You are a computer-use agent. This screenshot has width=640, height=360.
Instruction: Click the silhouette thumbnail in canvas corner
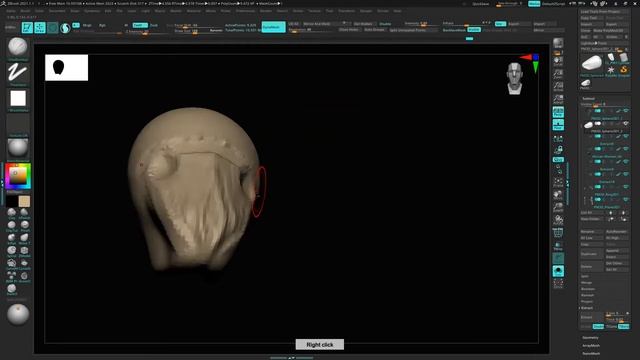(67, 67)
